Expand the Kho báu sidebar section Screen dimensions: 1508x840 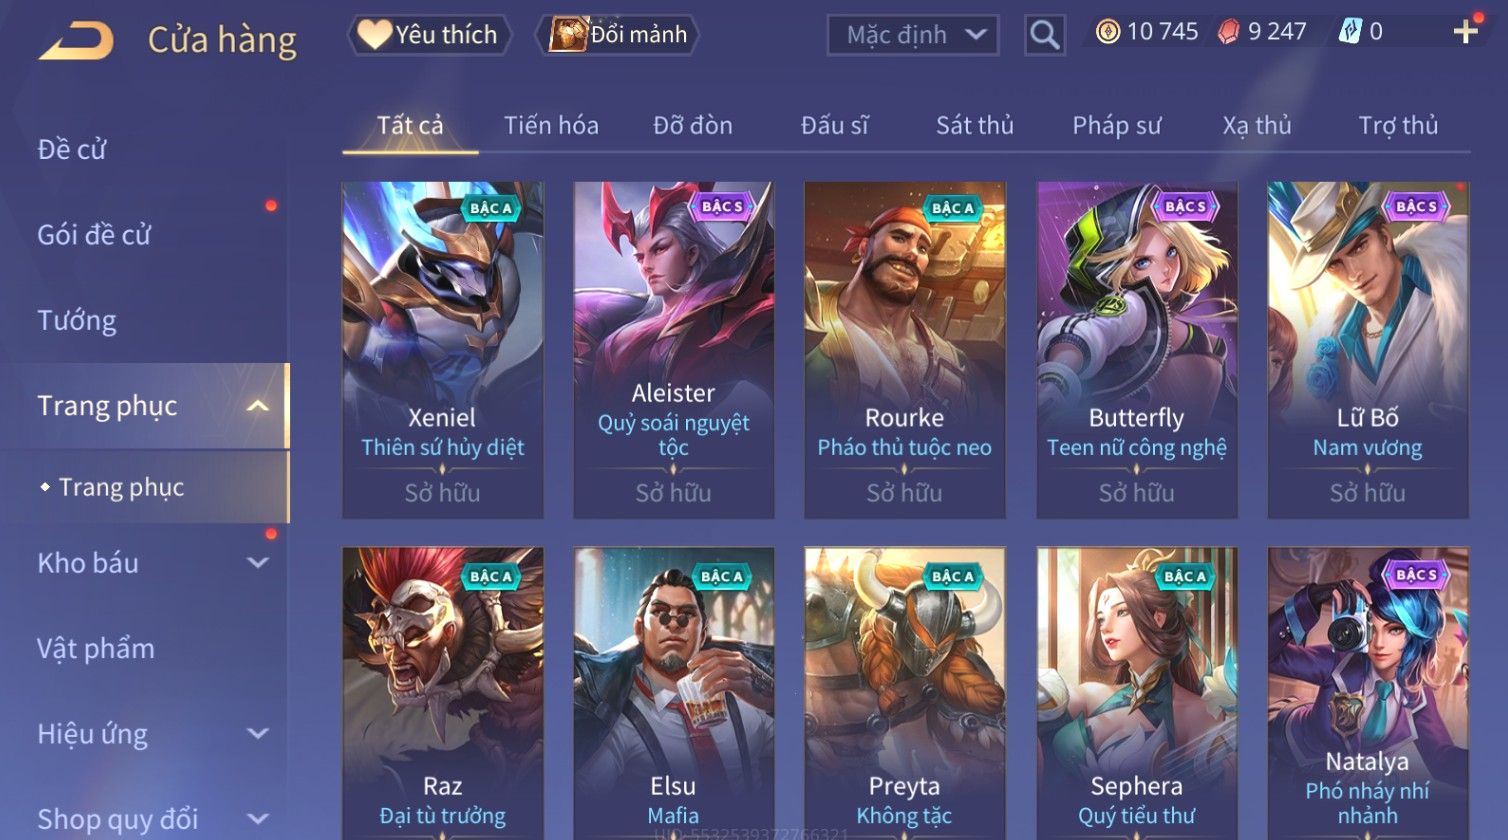pyautogui.click(x=258, y=563)
